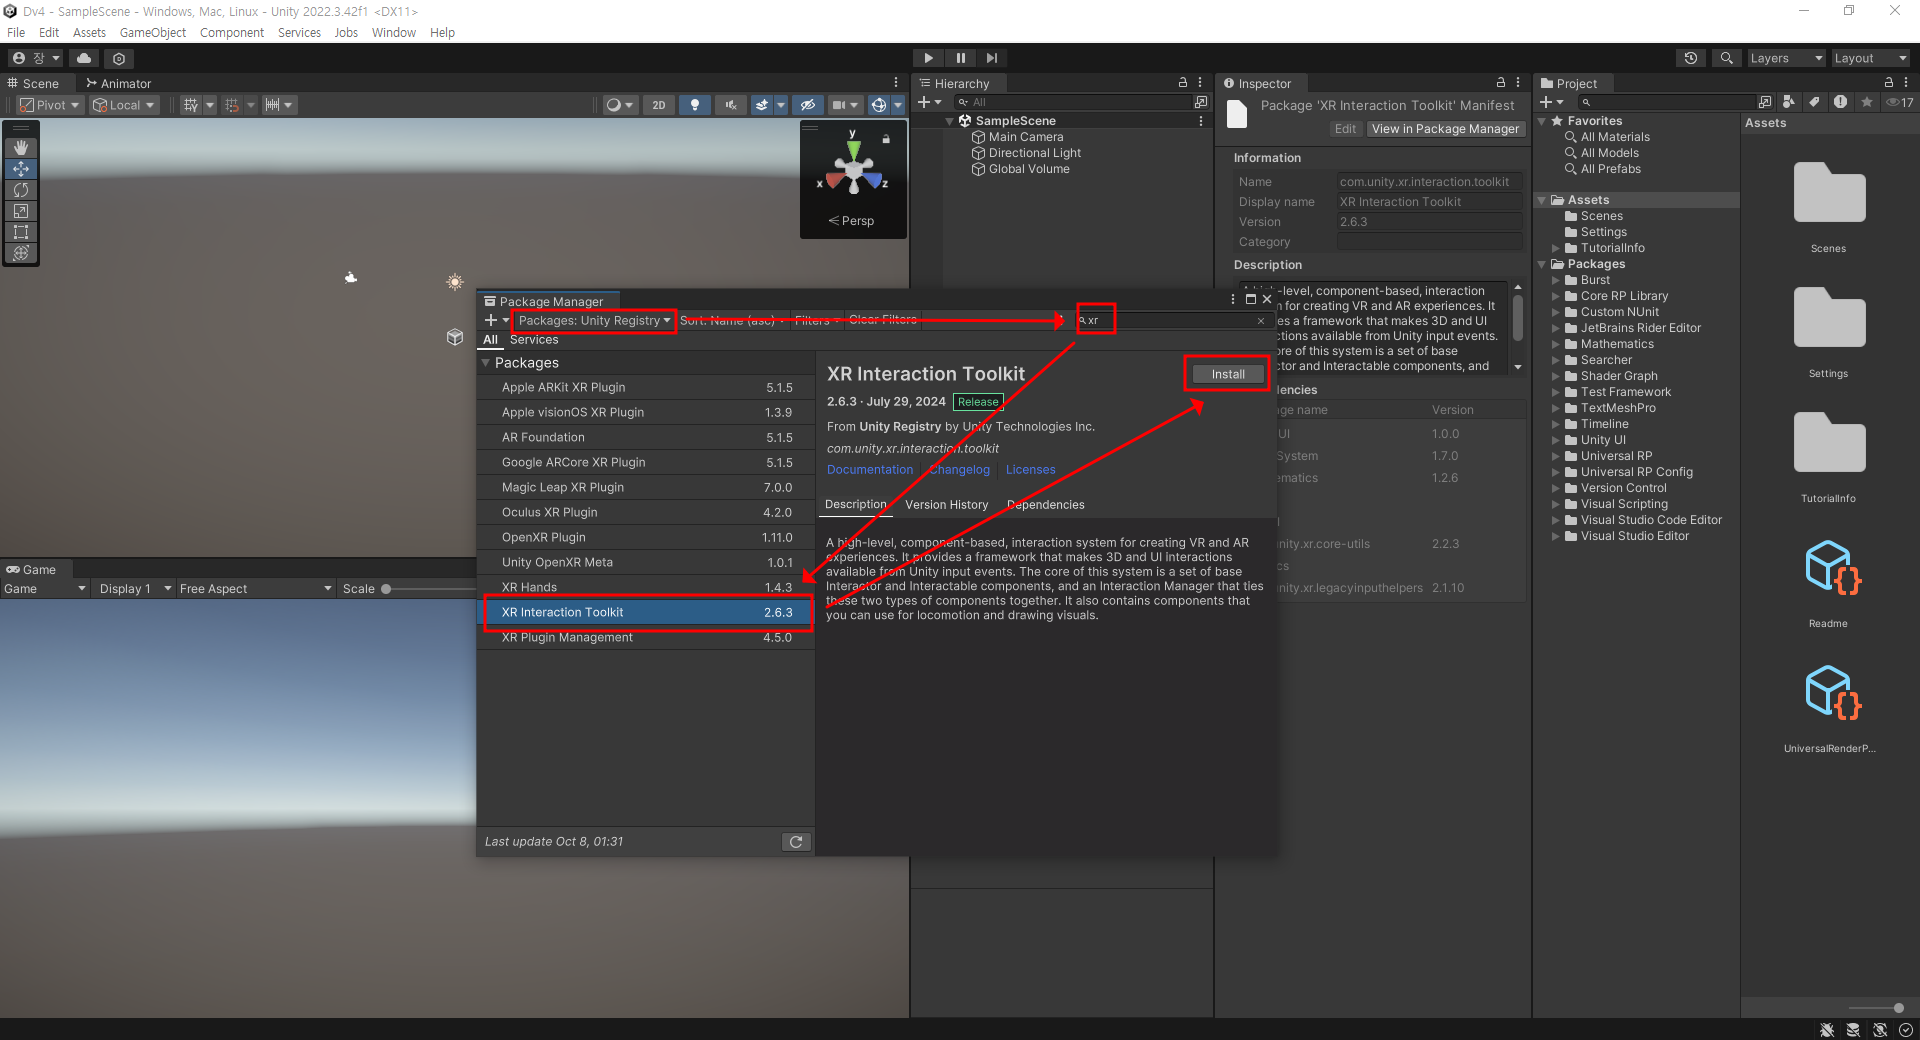The width and height of the screenshot is (1920, 1040).
Task: Select the Rotate tool
Action: point(21,190)
